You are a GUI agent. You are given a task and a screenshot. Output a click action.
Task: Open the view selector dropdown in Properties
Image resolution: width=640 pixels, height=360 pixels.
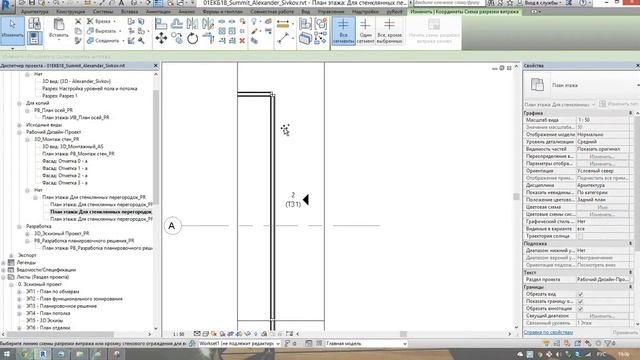560,104
